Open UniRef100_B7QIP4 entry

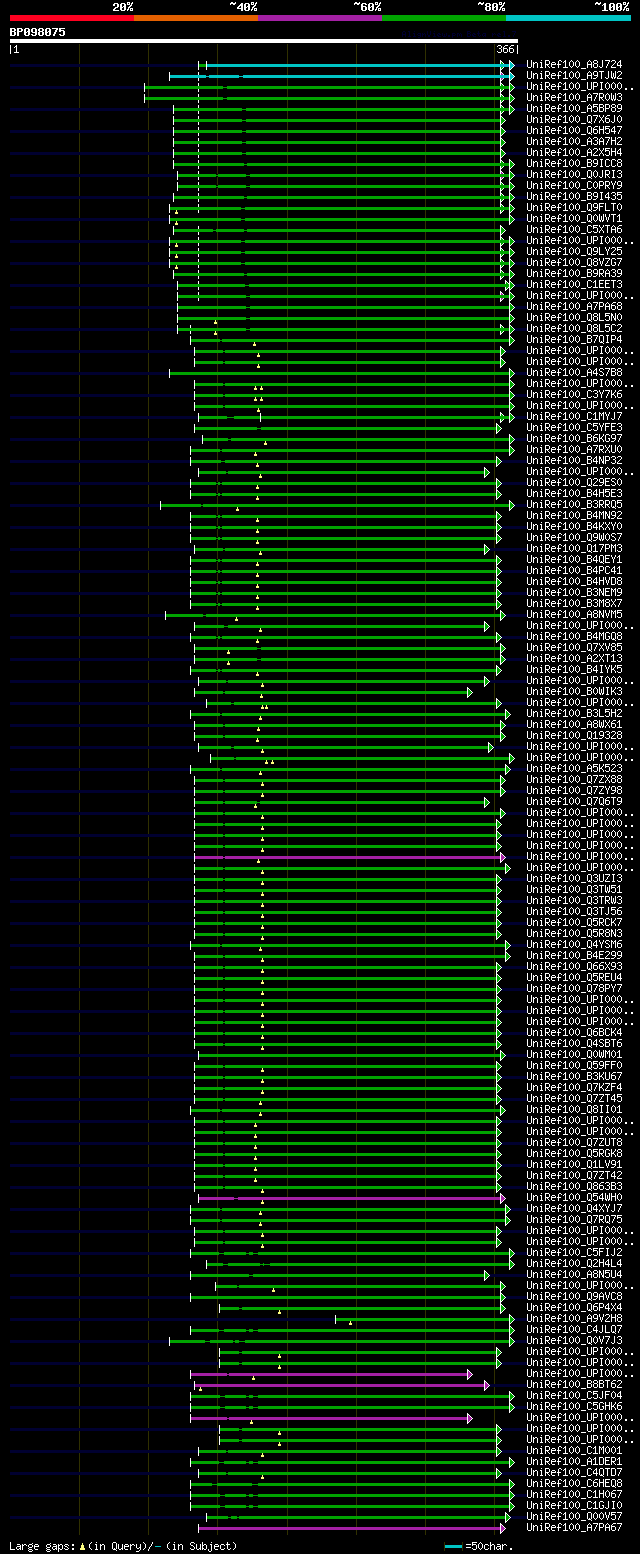[x=574, y=340]
